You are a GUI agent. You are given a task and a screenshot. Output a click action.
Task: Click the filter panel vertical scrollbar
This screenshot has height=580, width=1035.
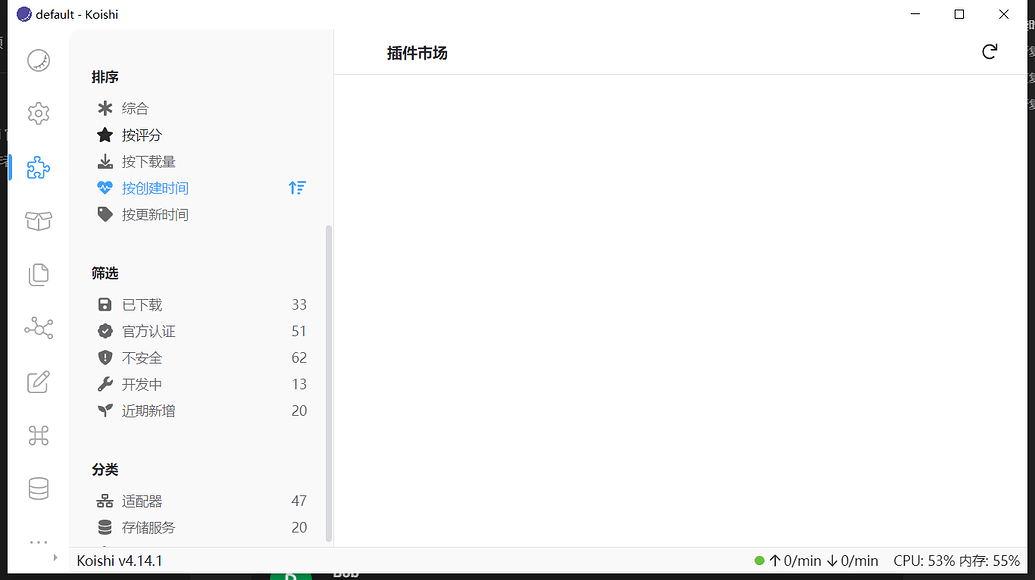point(329,380)
